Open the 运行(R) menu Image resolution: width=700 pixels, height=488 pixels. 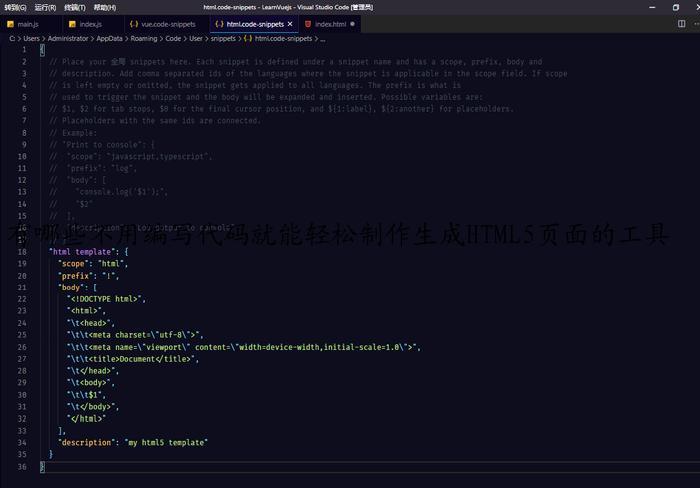click(45, 7)
